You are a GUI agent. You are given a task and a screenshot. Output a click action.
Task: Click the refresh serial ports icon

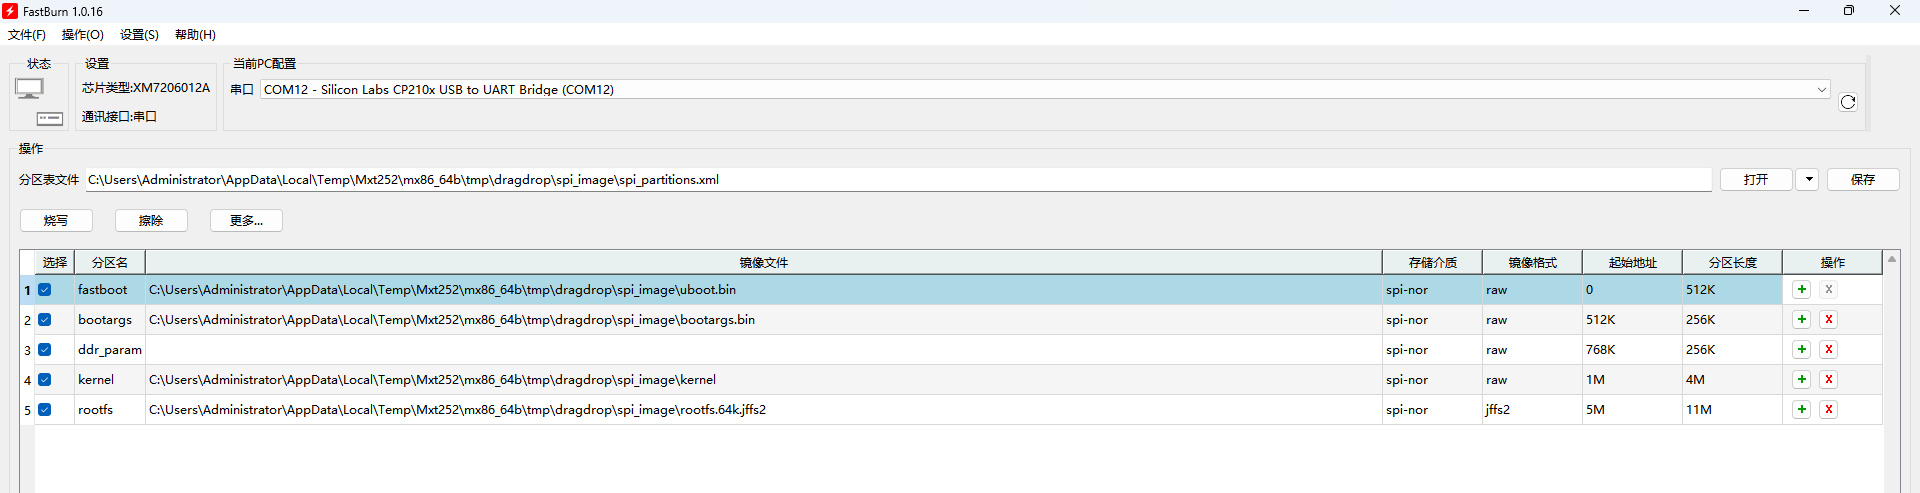pos(1848,102)
